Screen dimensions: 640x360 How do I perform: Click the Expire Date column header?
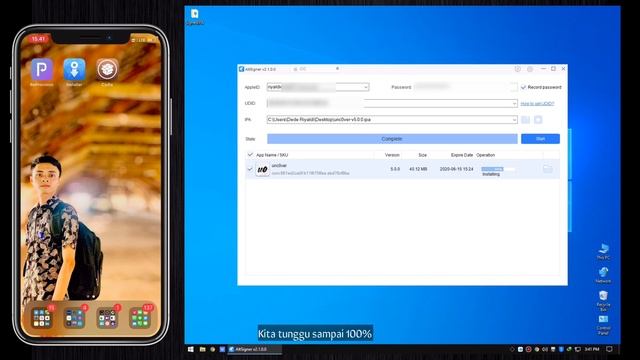pyautogui.click(x=462, y=155)
